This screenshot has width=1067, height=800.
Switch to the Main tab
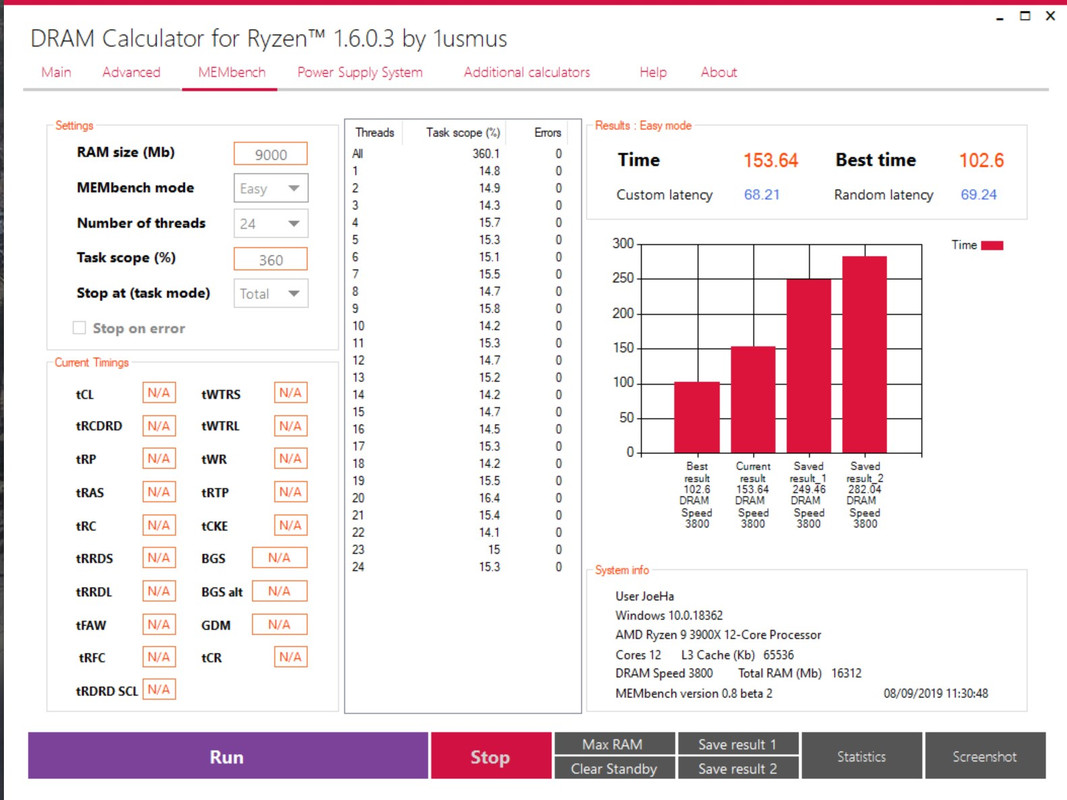coord(56,72)
